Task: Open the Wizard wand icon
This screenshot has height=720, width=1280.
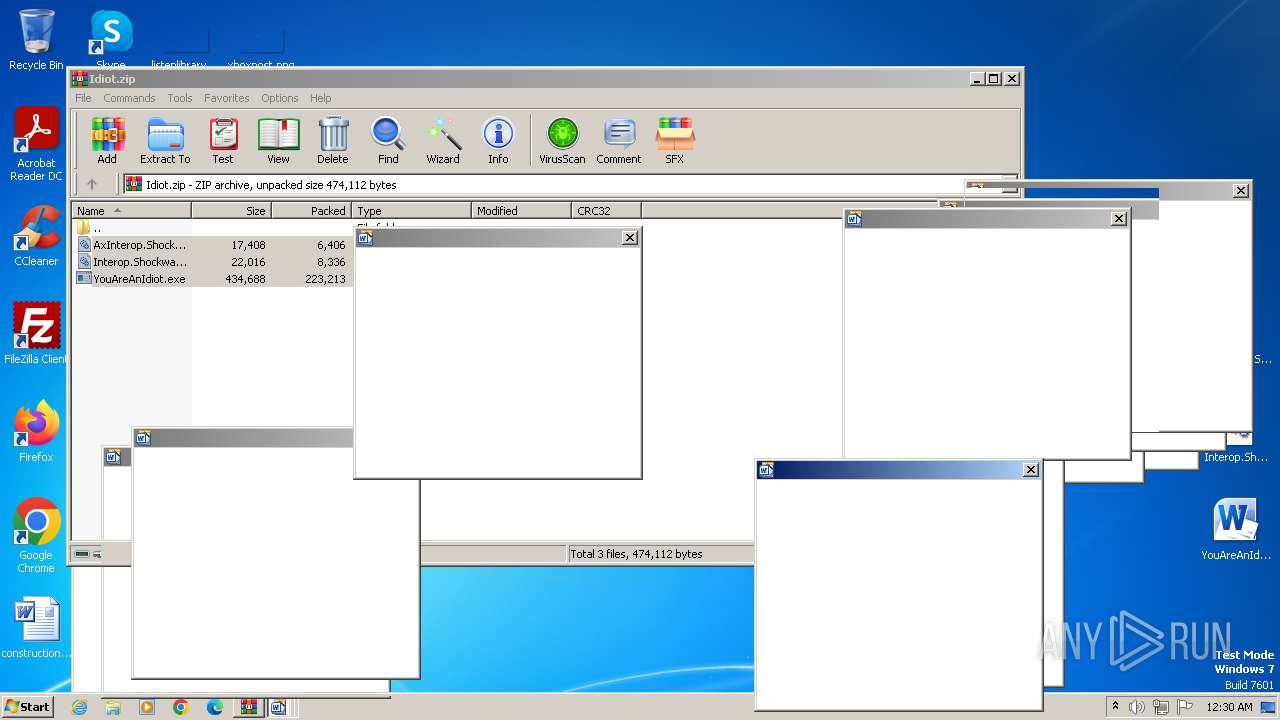Action: 443,140
